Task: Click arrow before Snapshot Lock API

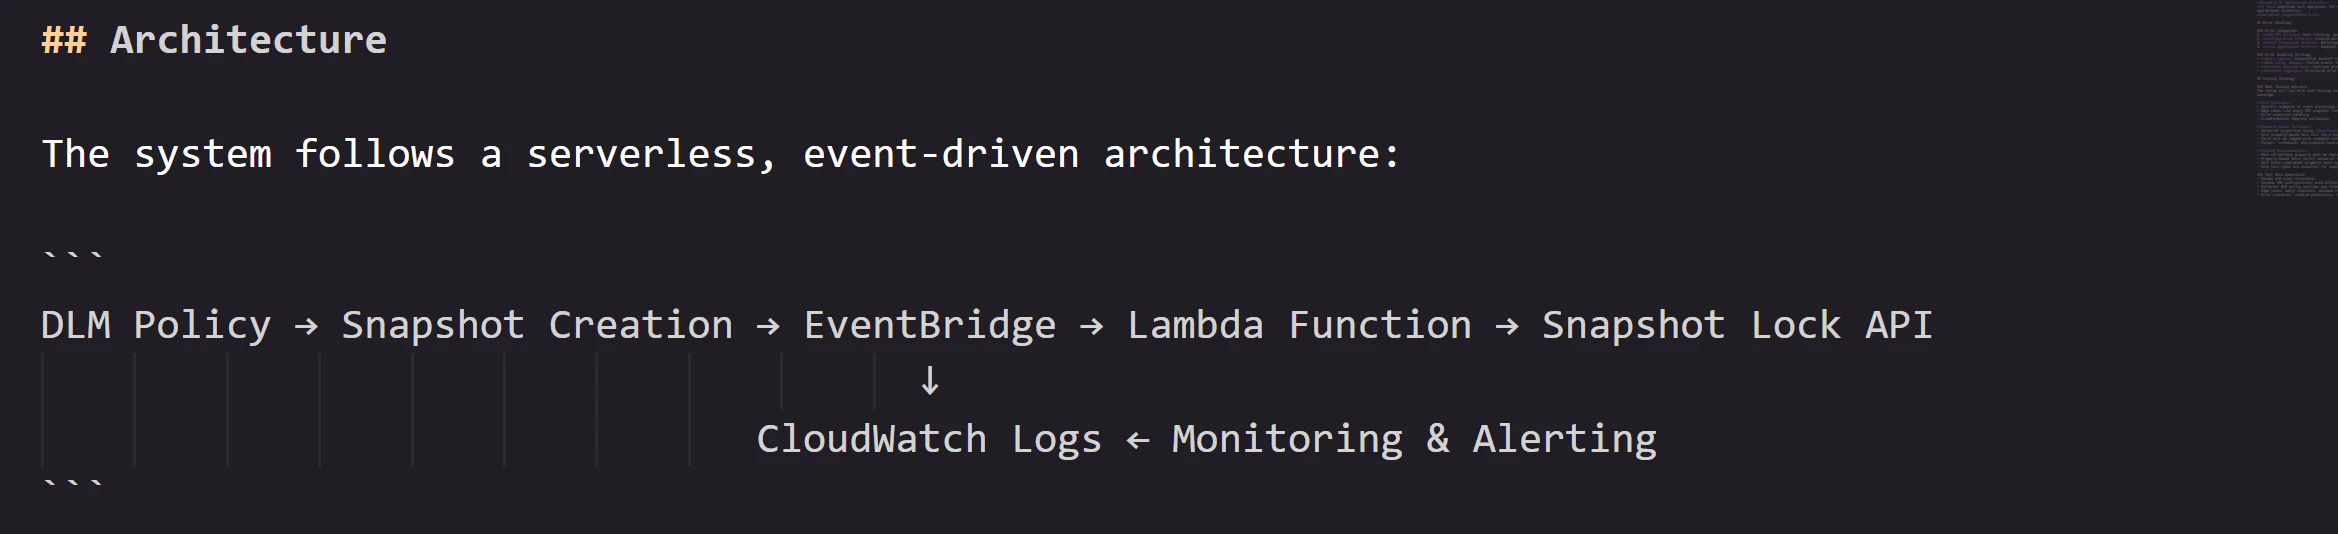Action: [x=1506, y=326]
